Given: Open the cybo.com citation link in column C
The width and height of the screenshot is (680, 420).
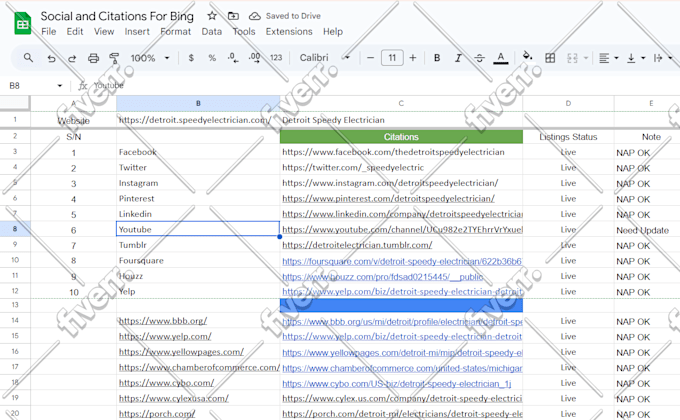Looking at the screenshot, I should pos(396,384).
